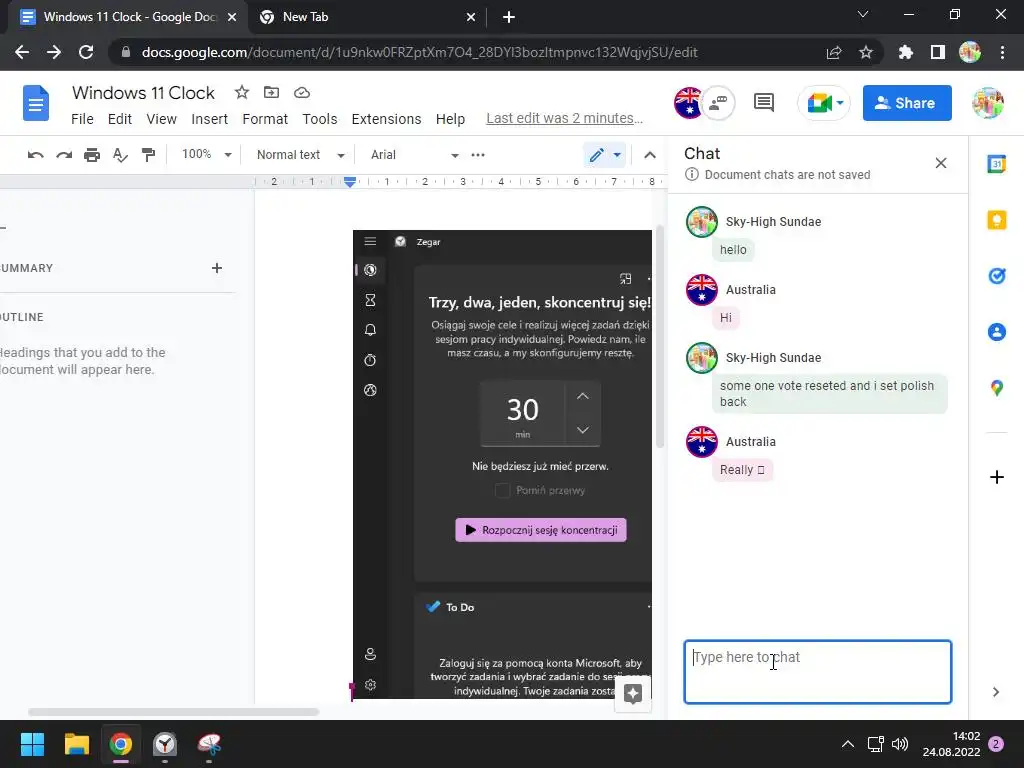This screenshot has height=768, width=1024.
Task: Run spelling and grammar check icon
Action: (x=120, y=155)
